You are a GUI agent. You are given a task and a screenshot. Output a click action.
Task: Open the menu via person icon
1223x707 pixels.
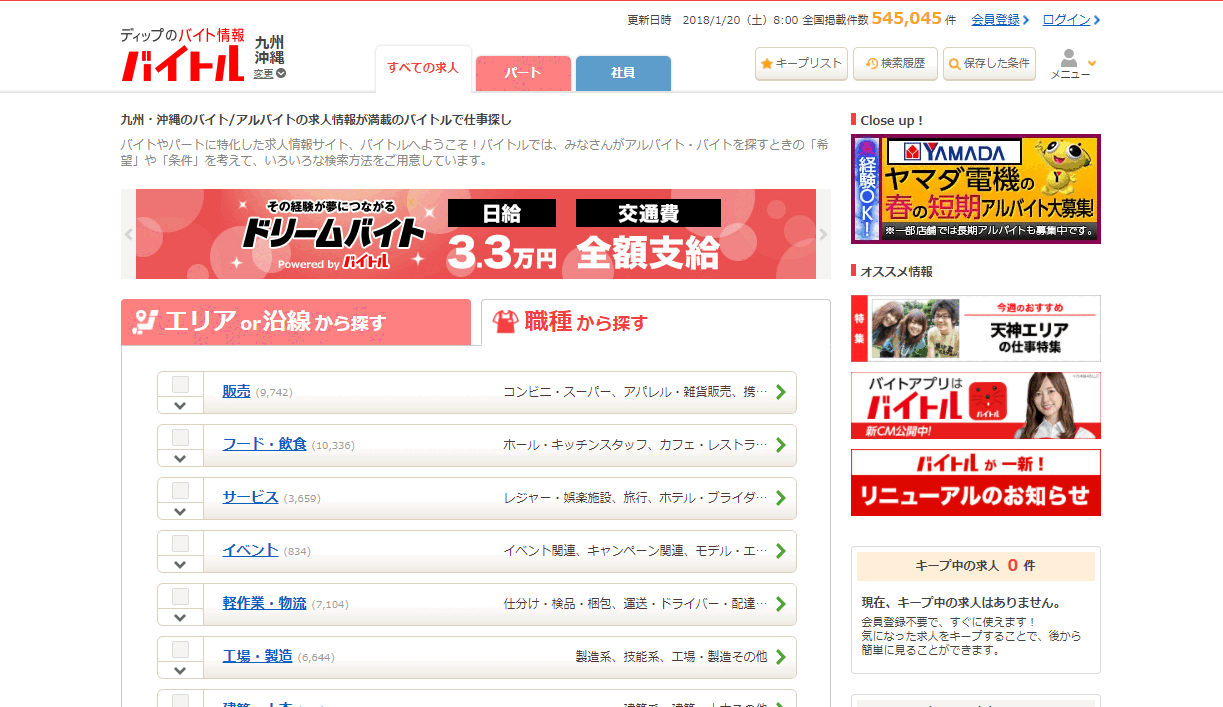1070,64
